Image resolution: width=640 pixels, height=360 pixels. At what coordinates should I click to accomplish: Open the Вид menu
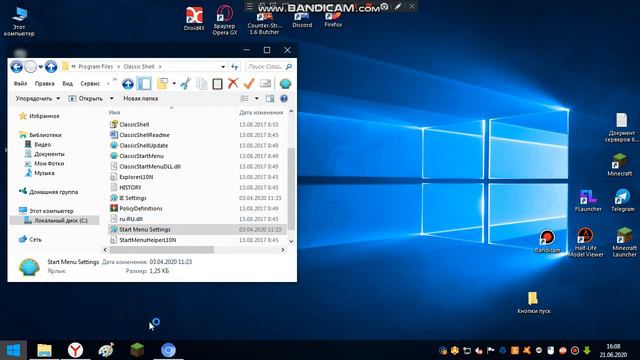pyautogui.click(x=67, y=84)
